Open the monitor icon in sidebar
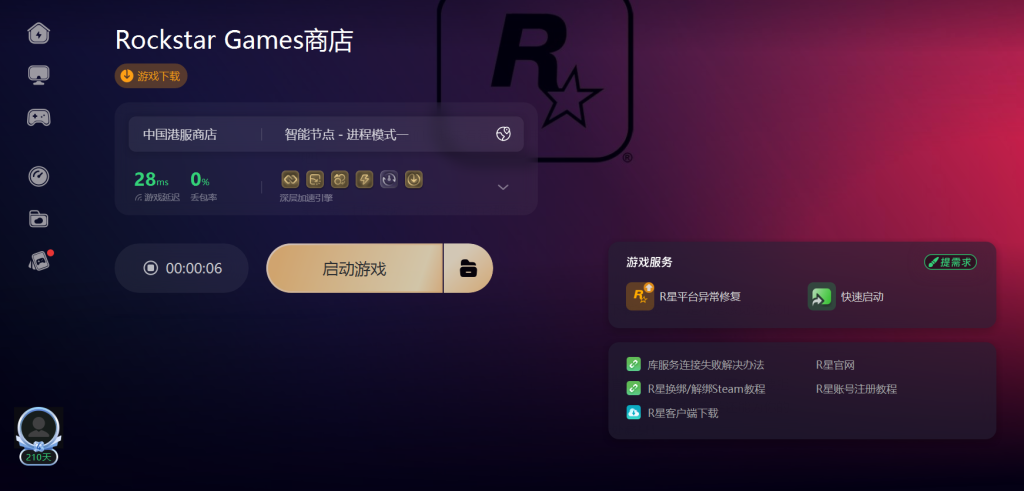This screenshot has height=491, width=1024. 39,75
